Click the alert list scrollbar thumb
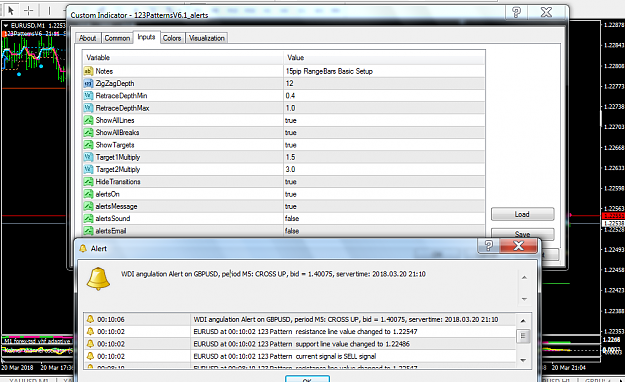The height and width of the screenshot is (382, 625). 523,336
